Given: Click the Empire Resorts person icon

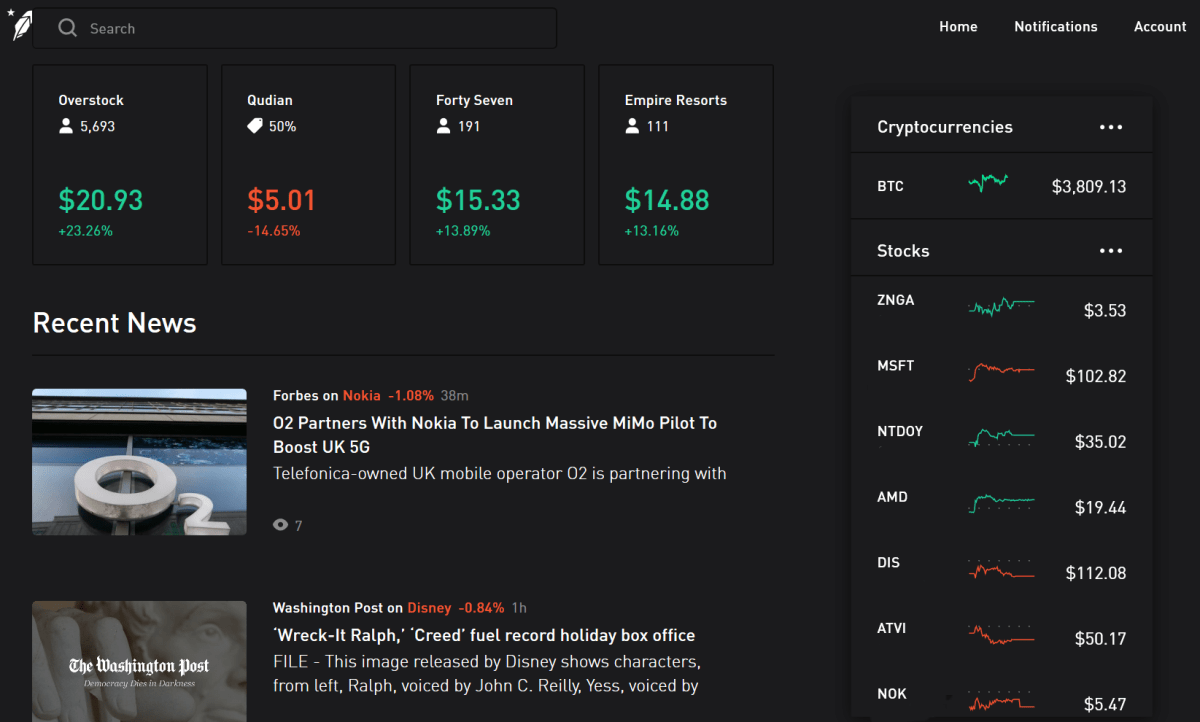Looking at the screenshot, I should point(632,126).
